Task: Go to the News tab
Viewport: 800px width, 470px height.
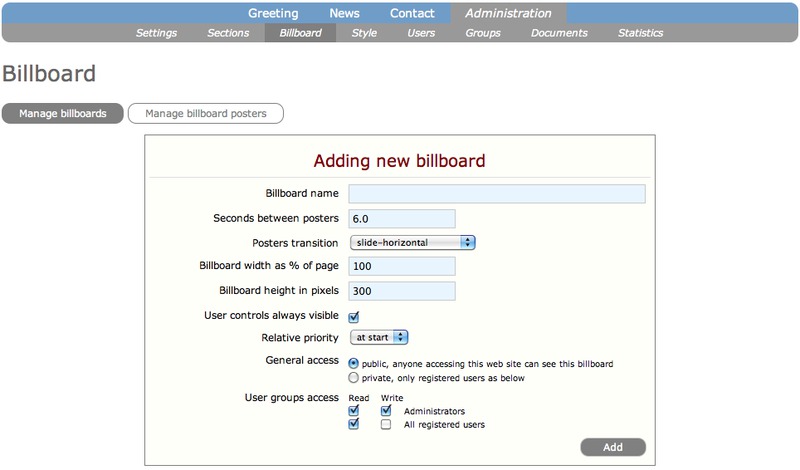Action: 344,14
